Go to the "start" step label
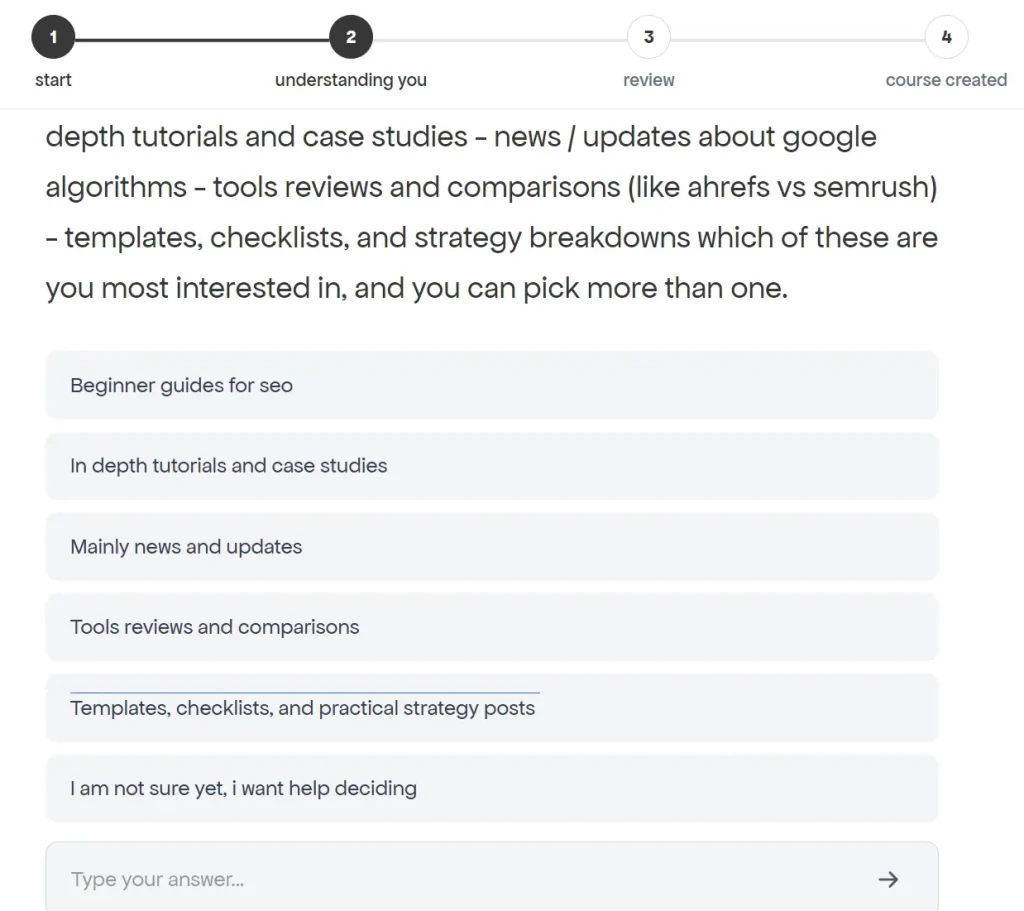The width and height of the screenshot is (1024, 911). [53, 80]
